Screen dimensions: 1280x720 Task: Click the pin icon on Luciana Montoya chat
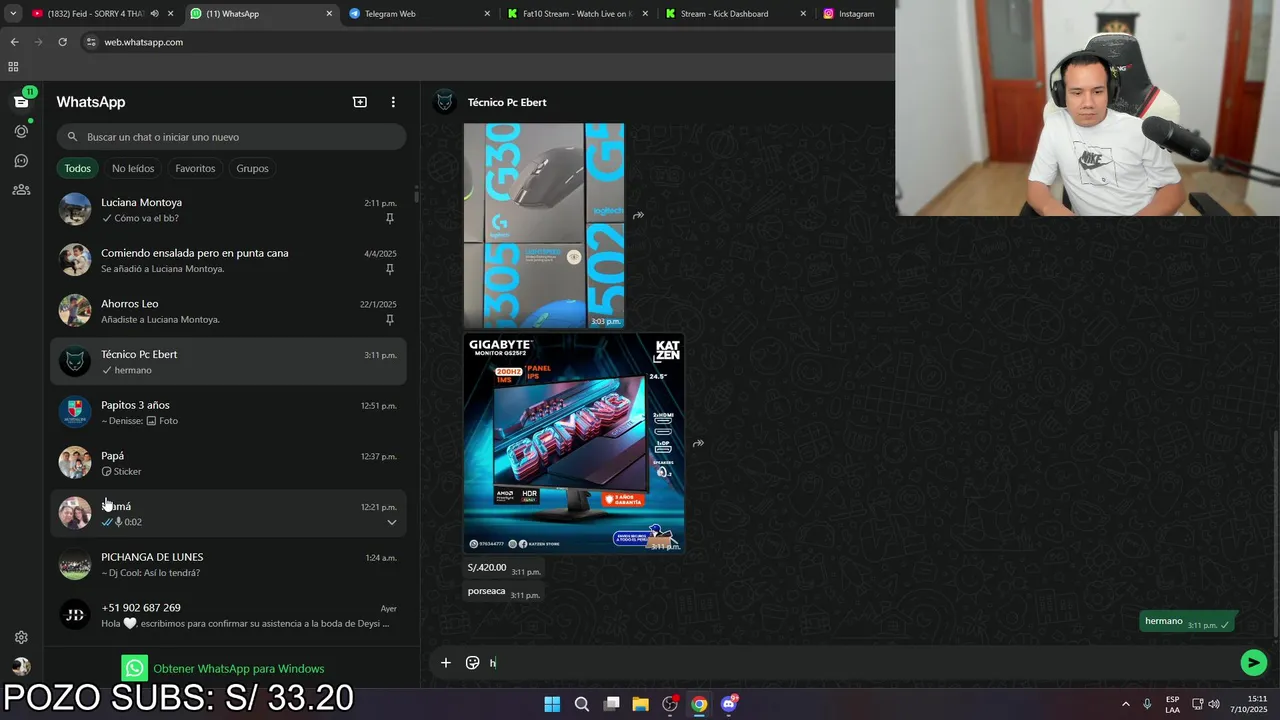(390, 218)
